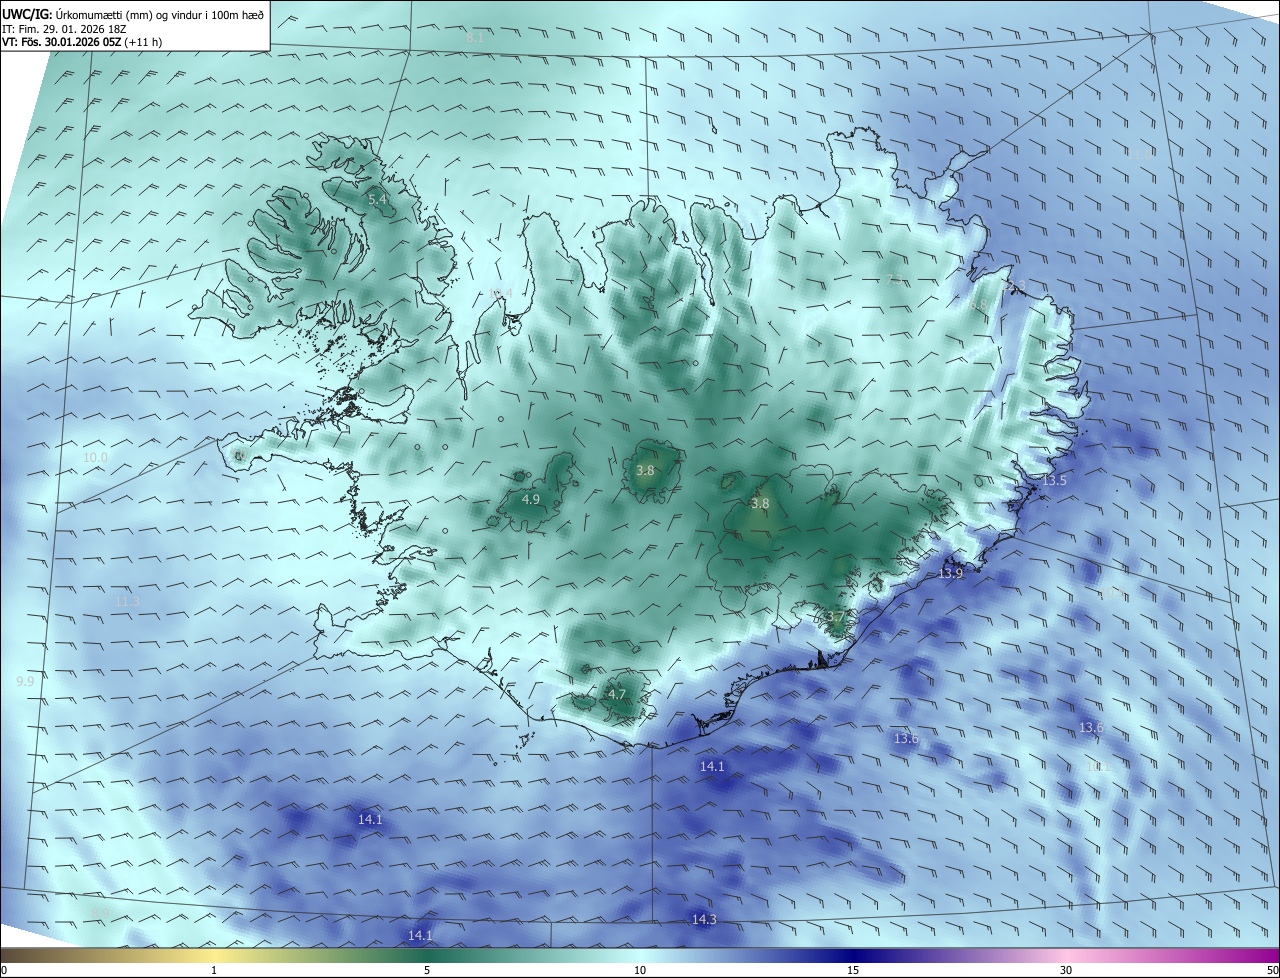Select the valid time "Fös. 30.01.2026 05Z"
The width and height of the screenshot is (1280, 978).
tap(72, 42)
